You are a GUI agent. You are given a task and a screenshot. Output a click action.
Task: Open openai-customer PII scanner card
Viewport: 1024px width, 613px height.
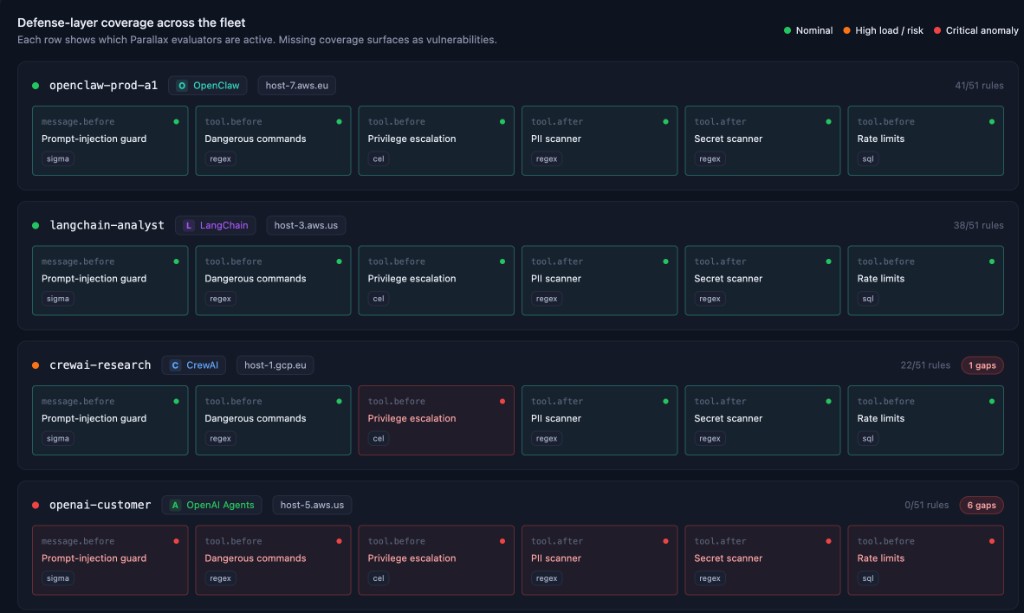[600, 559]
